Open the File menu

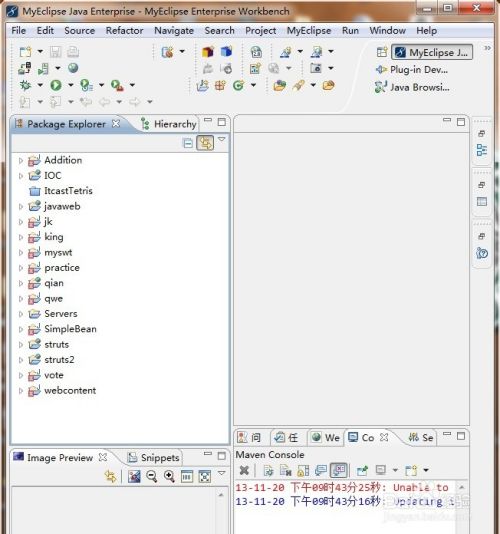18,31
